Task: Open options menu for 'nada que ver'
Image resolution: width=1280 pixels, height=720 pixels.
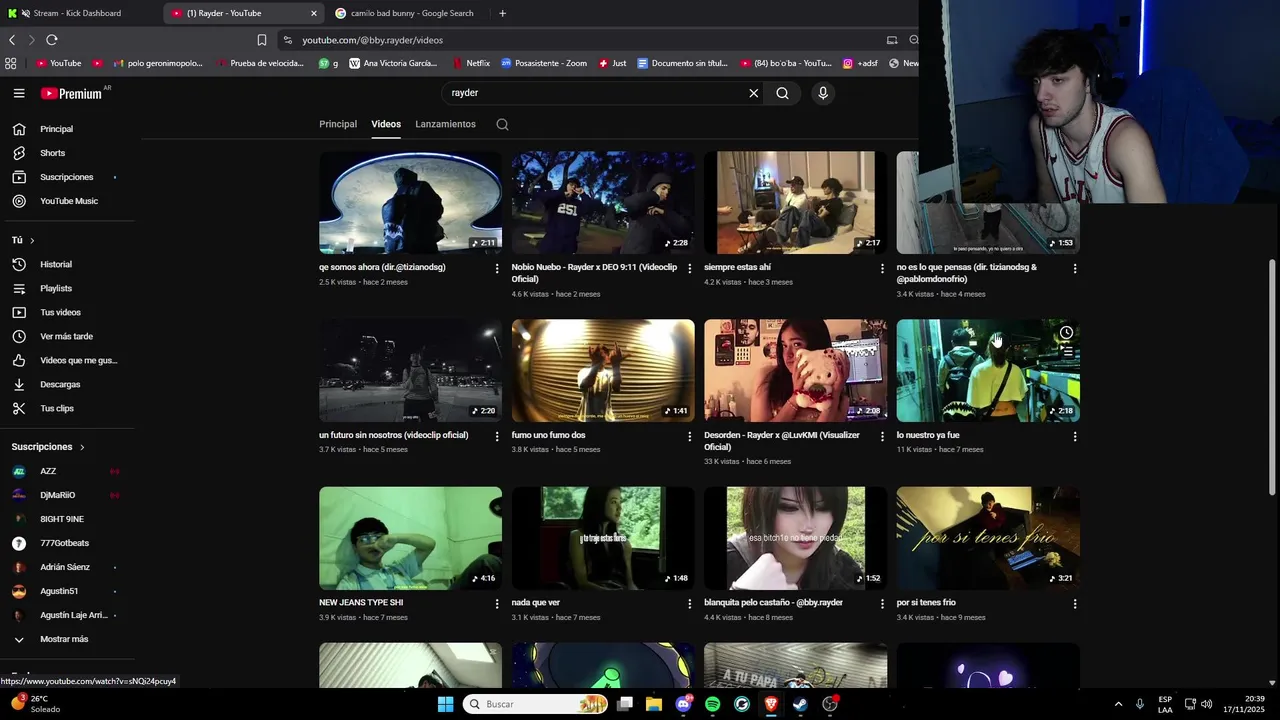Action: click(x=689, y=604)
